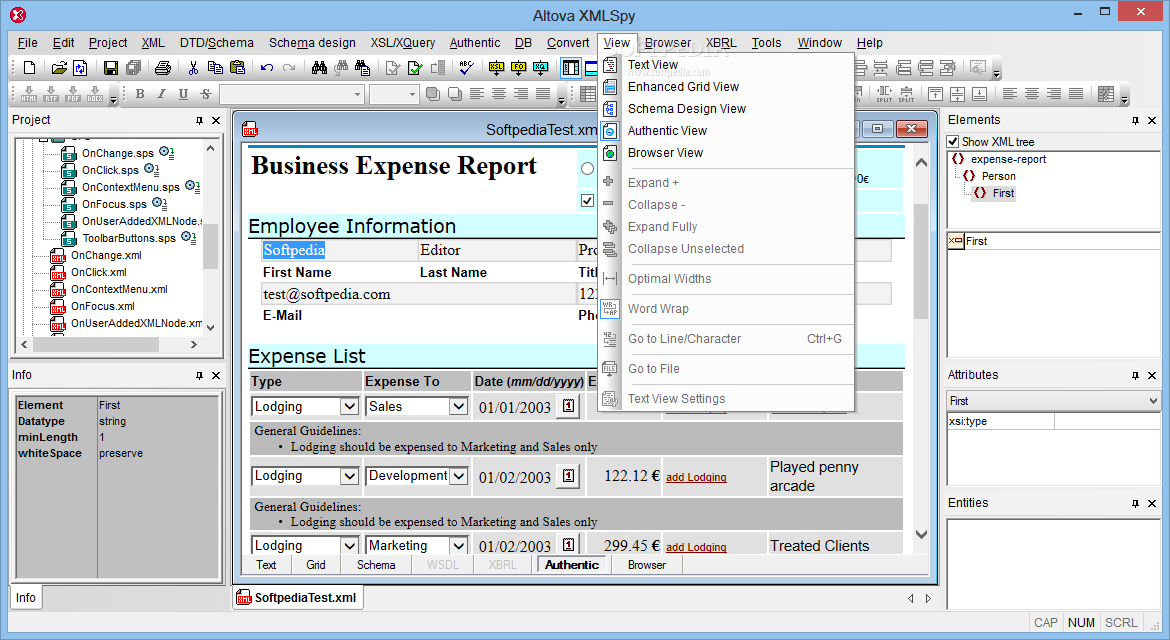Execute XQuery toolbar icon
This screenshot has width=1170, height=640.
tap(541, 68)
